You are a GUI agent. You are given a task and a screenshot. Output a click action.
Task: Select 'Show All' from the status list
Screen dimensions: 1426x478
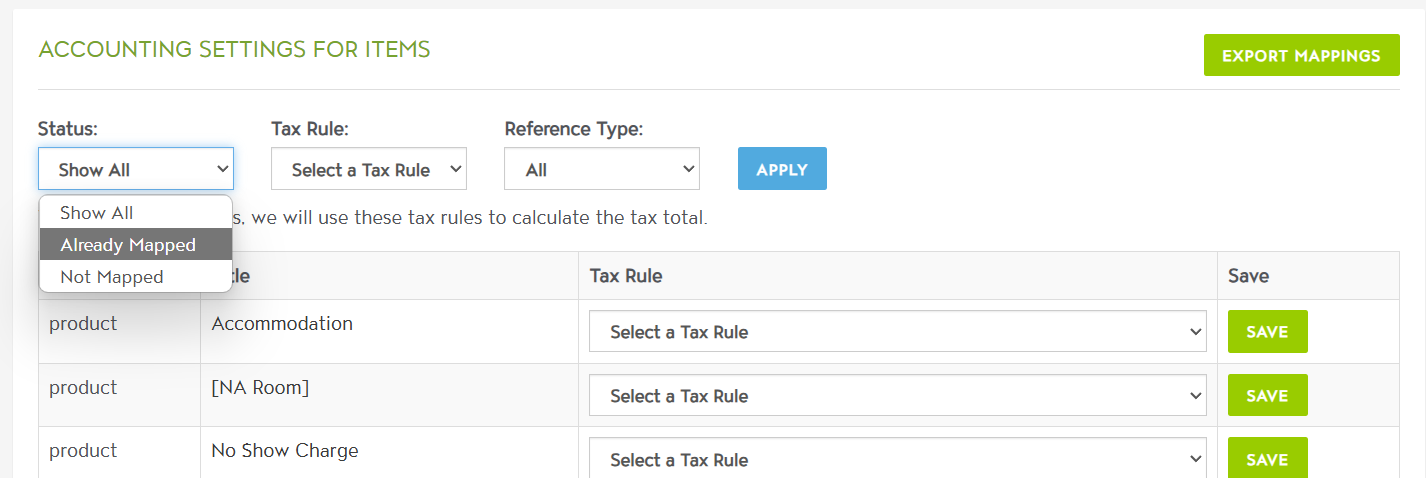tap(96, 213)
